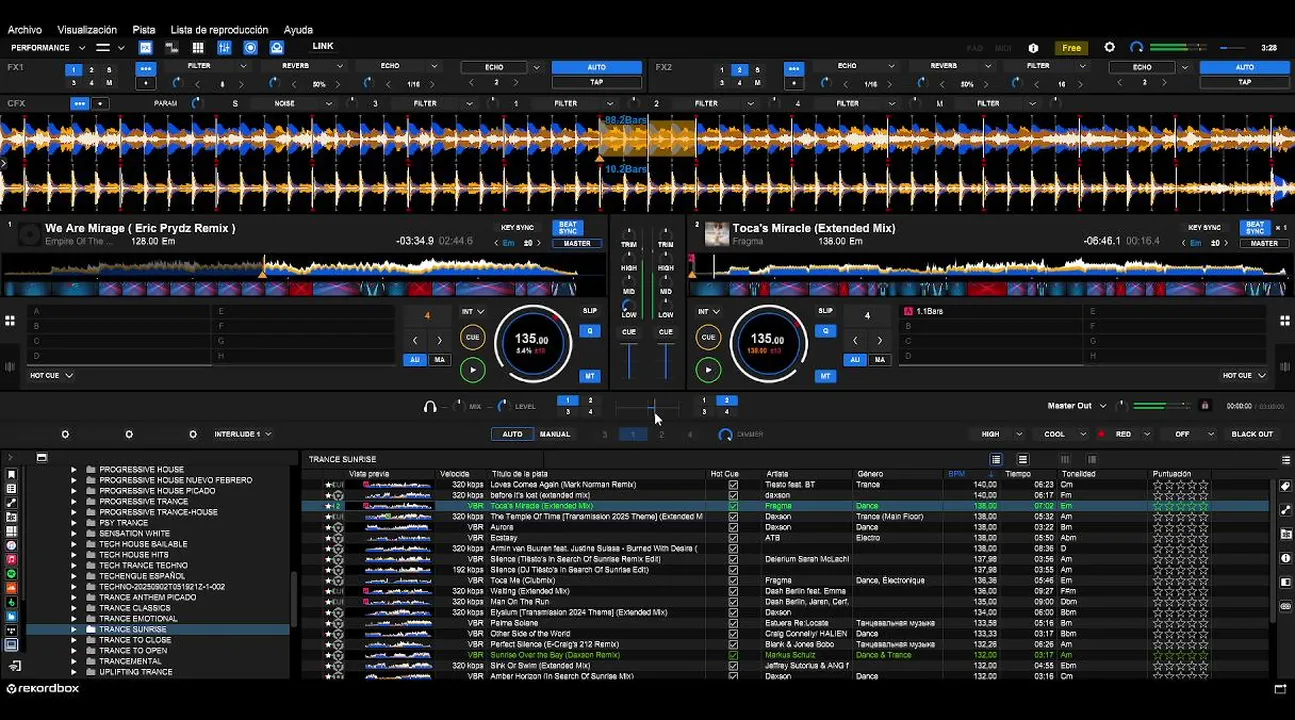Click the track list view icon above BPM column
This screenshot has width=1295, height=720.
pos(996,459)
